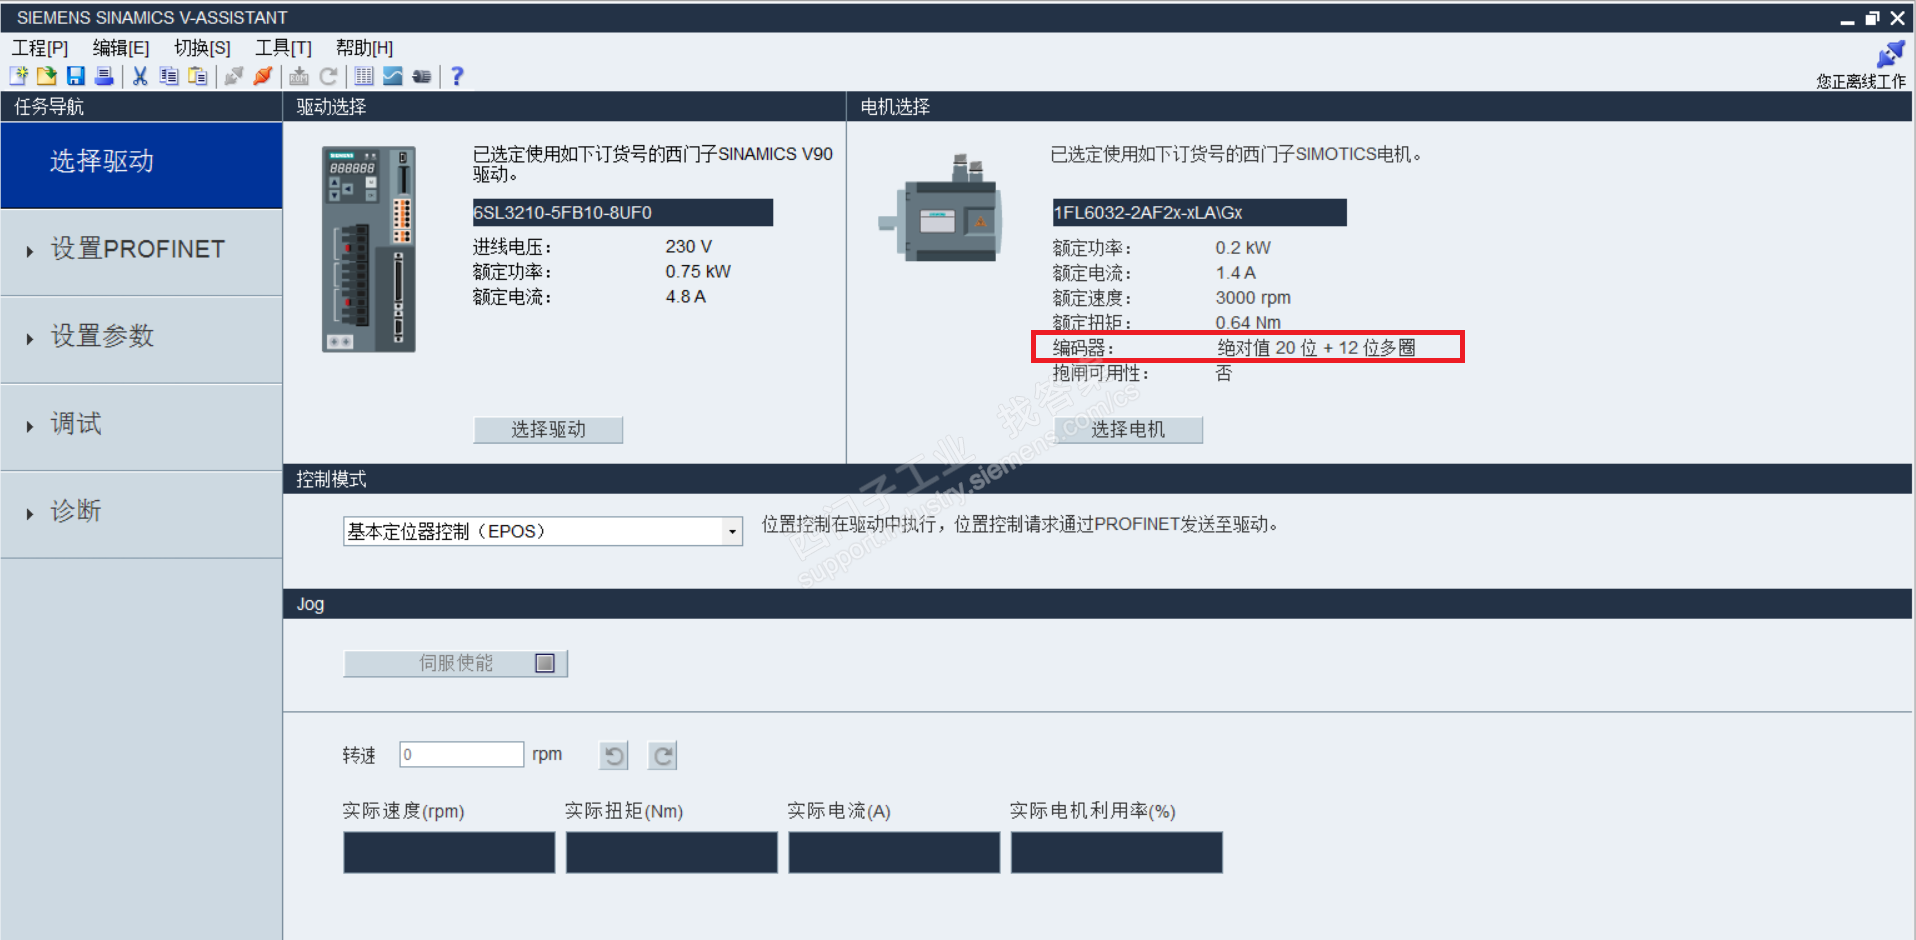
Task: Restore the V-ASSISTANT window size
Action: point(1872,18)
